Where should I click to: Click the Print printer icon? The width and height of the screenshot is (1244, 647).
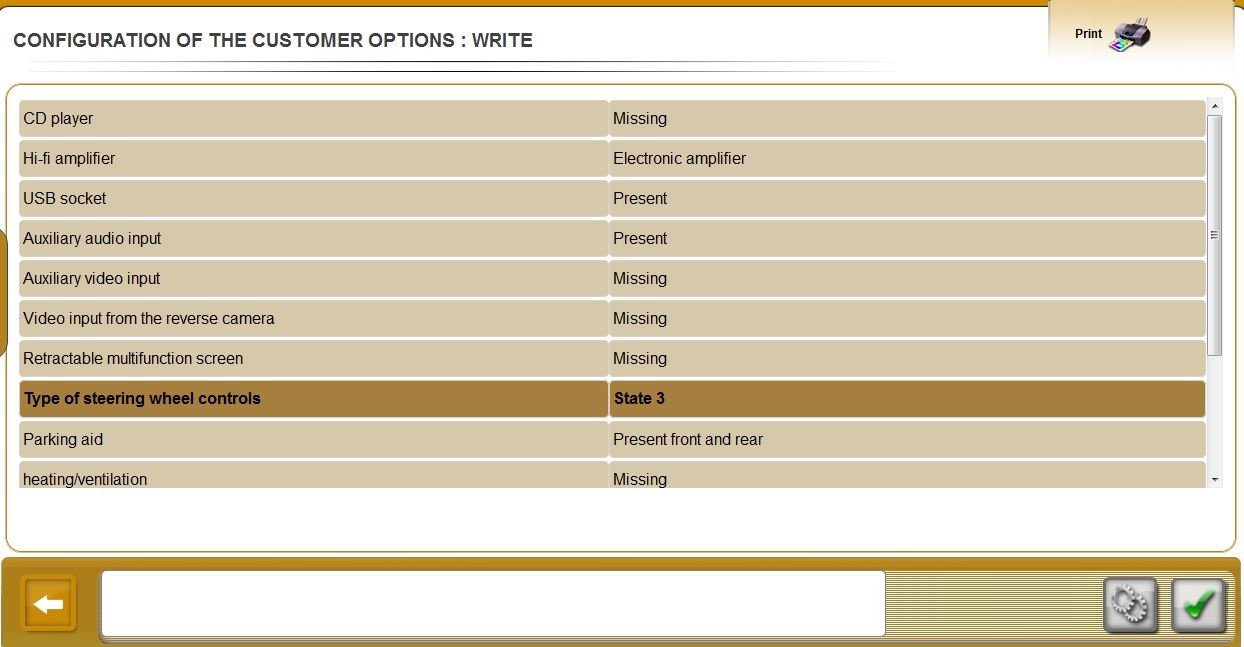1130,35
